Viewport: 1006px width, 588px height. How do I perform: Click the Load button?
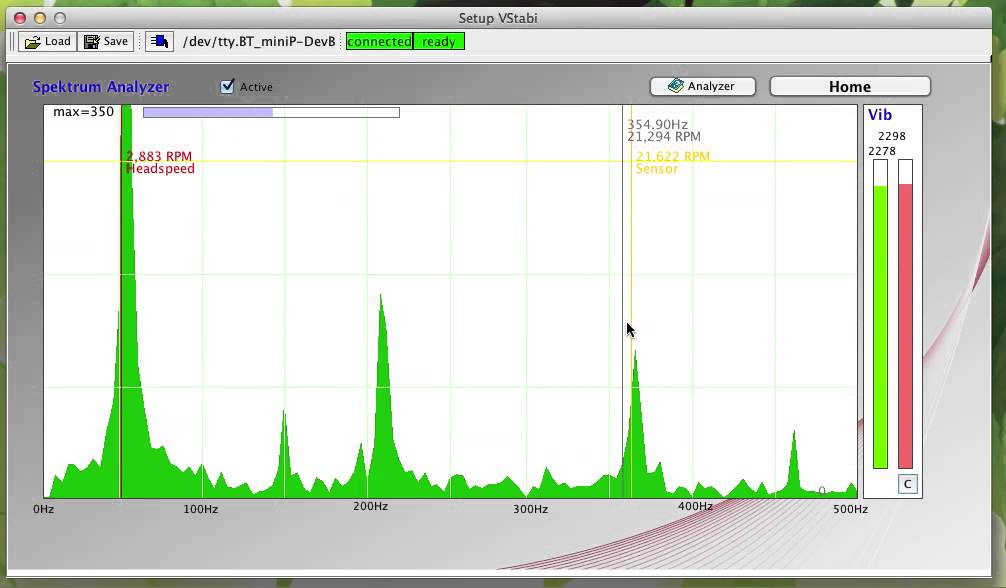click(x=47, y=42)
